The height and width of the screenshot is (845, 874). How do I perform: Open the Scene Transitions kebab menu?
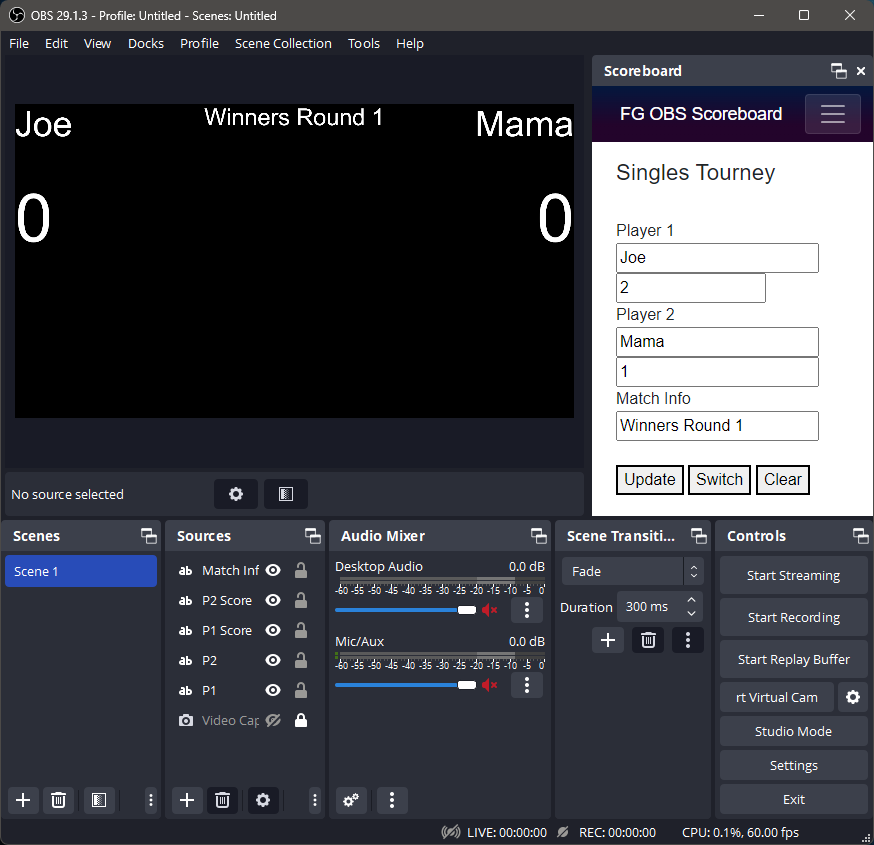687,640
